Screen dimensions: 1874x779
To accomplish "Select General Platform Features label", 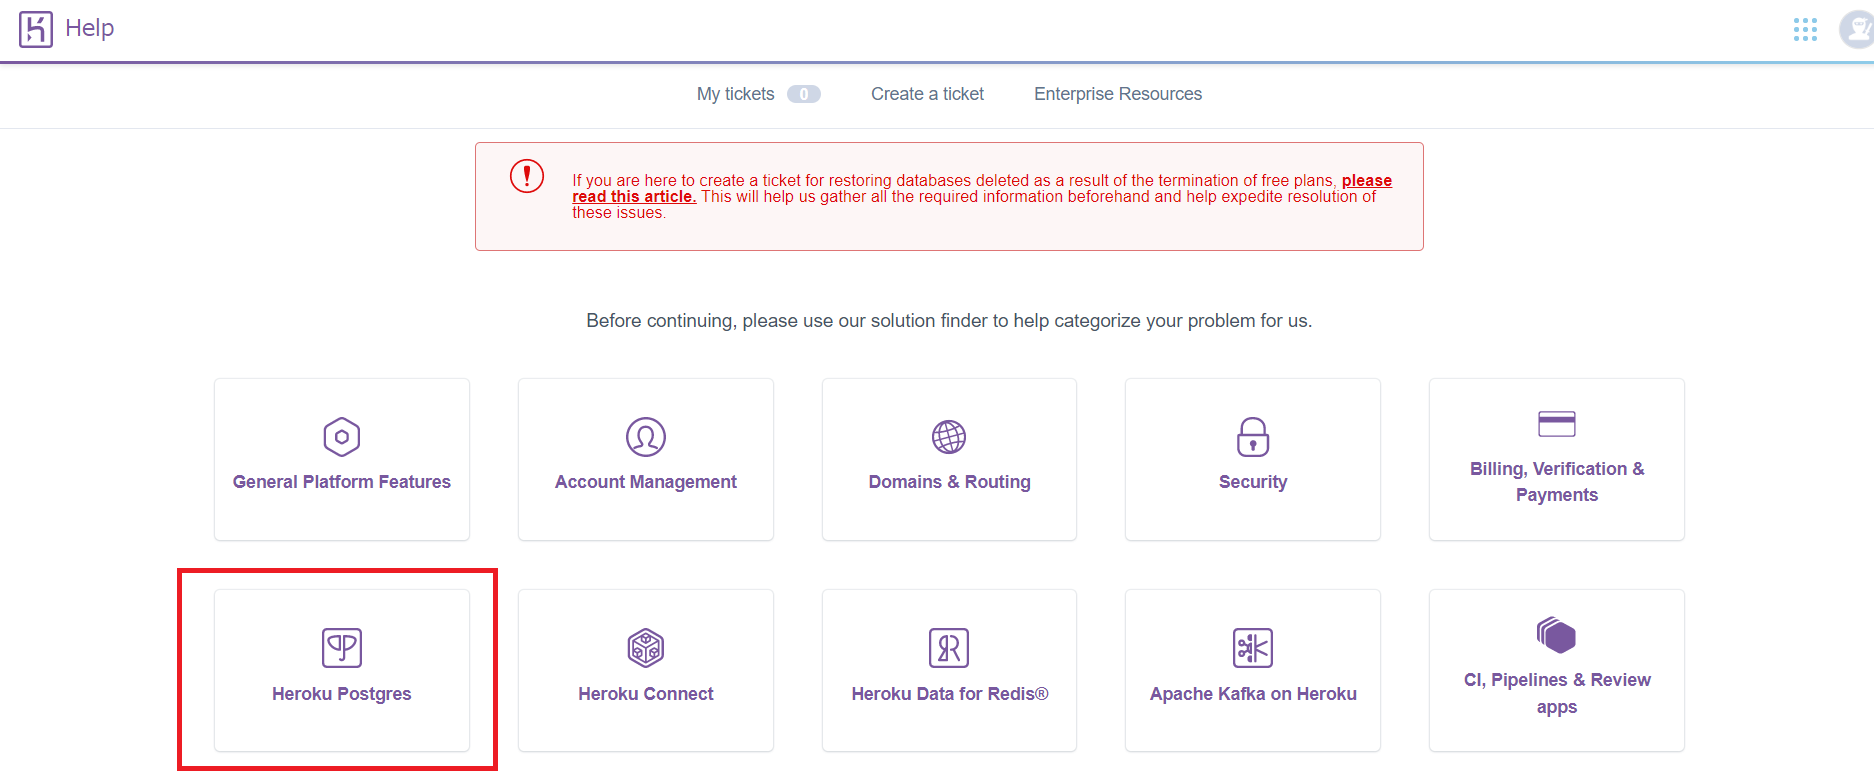I will pyautogui.click(x=342, y=482).
